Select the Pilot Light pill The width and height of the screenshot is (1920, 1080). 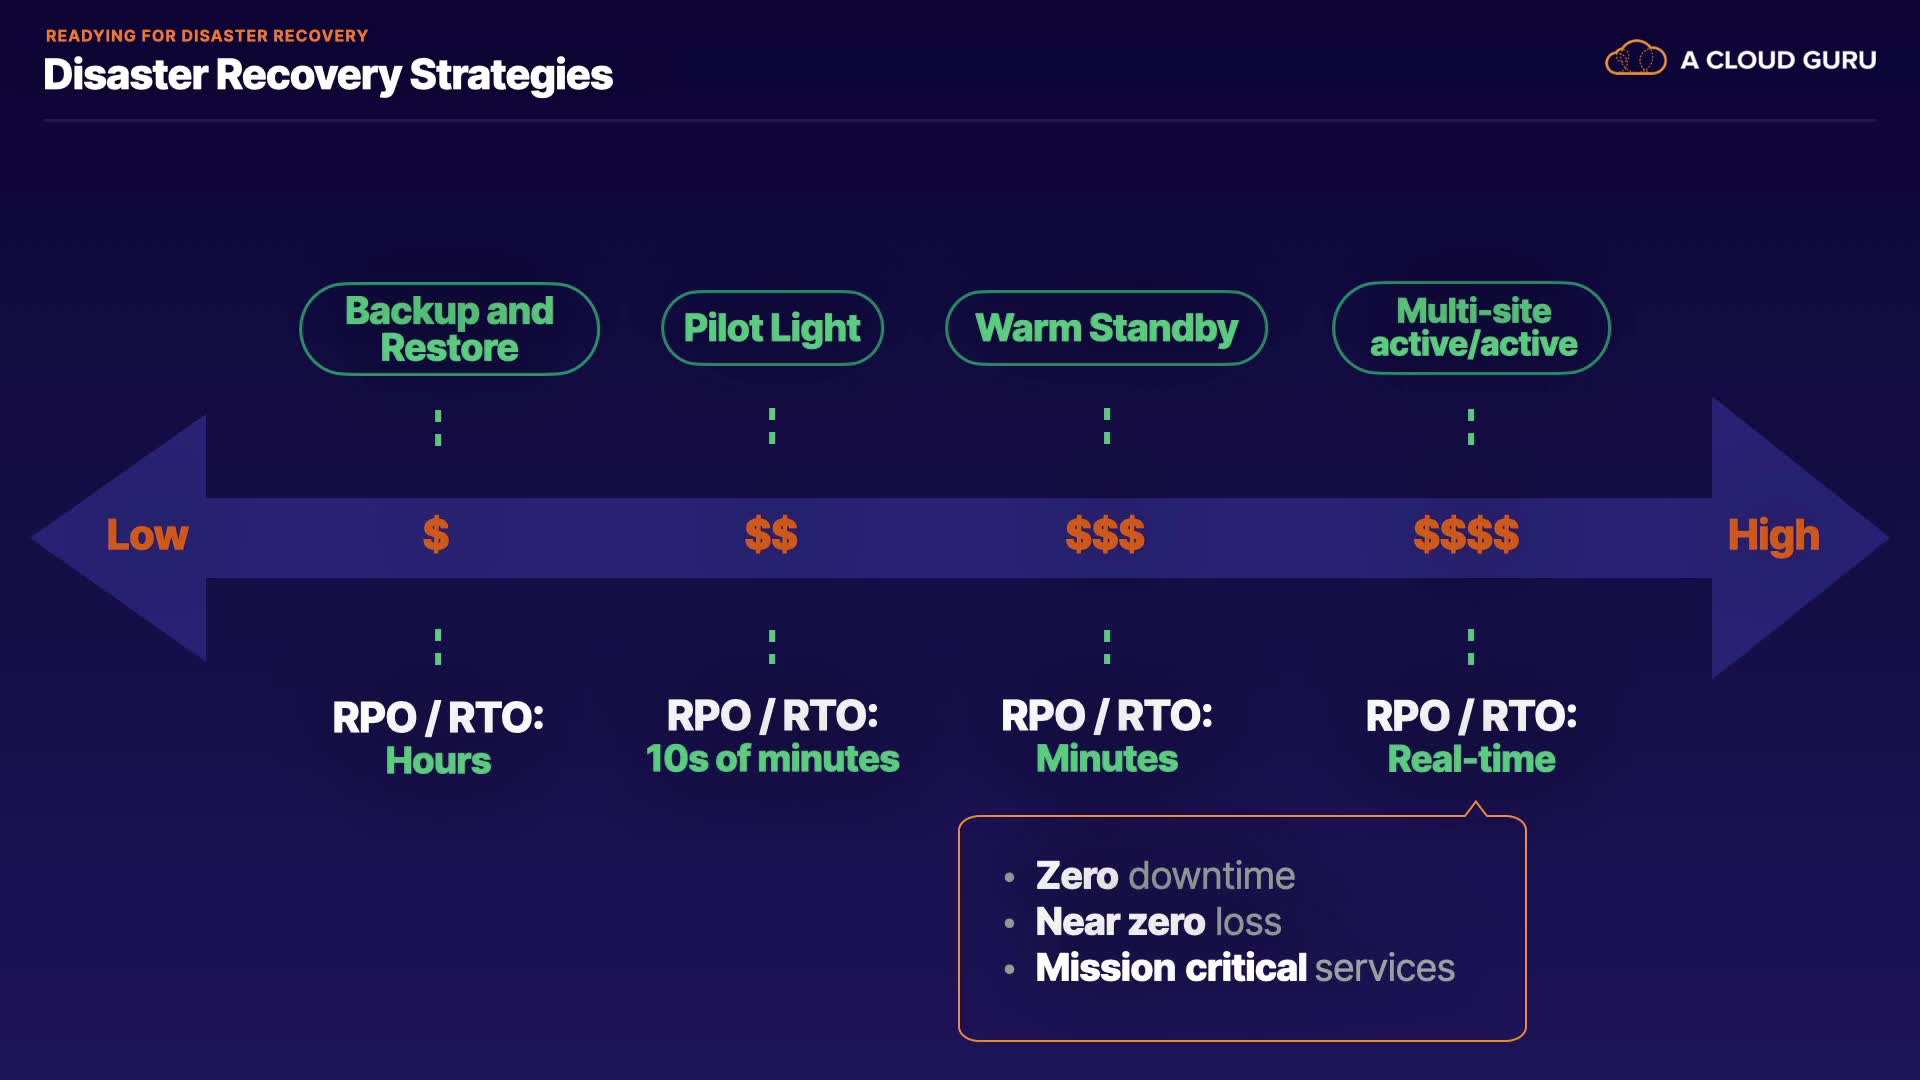pyautogui.click(x=772, y=328)
